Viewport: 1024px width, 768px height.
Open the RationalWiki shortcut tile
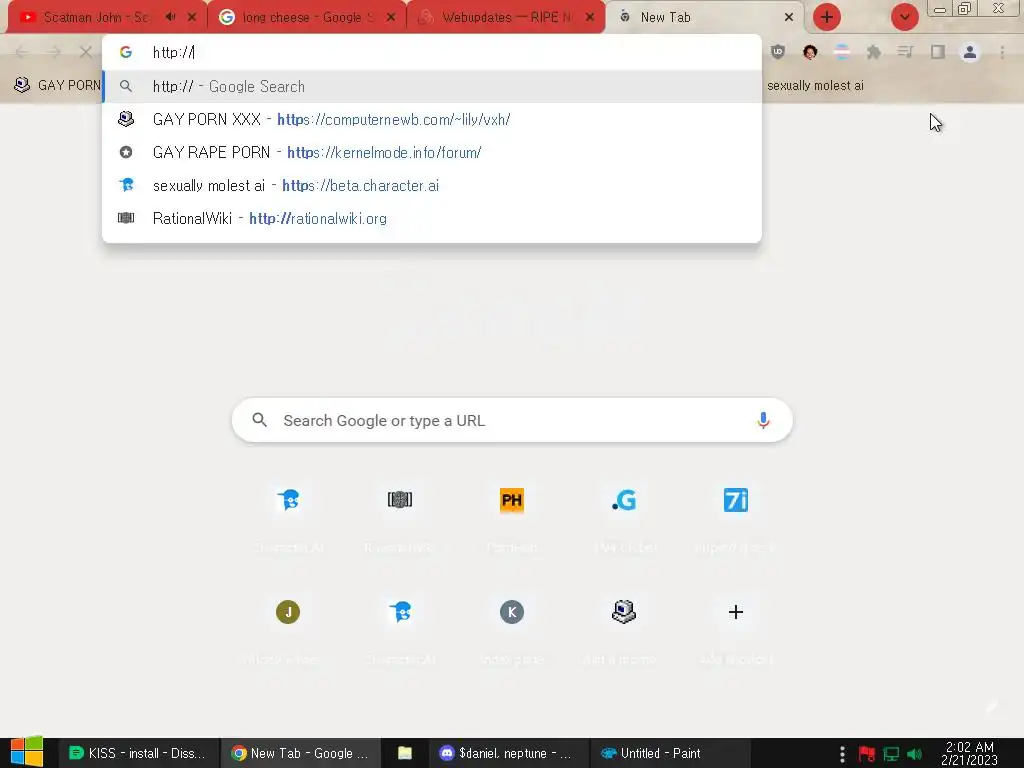click(400, 500)
